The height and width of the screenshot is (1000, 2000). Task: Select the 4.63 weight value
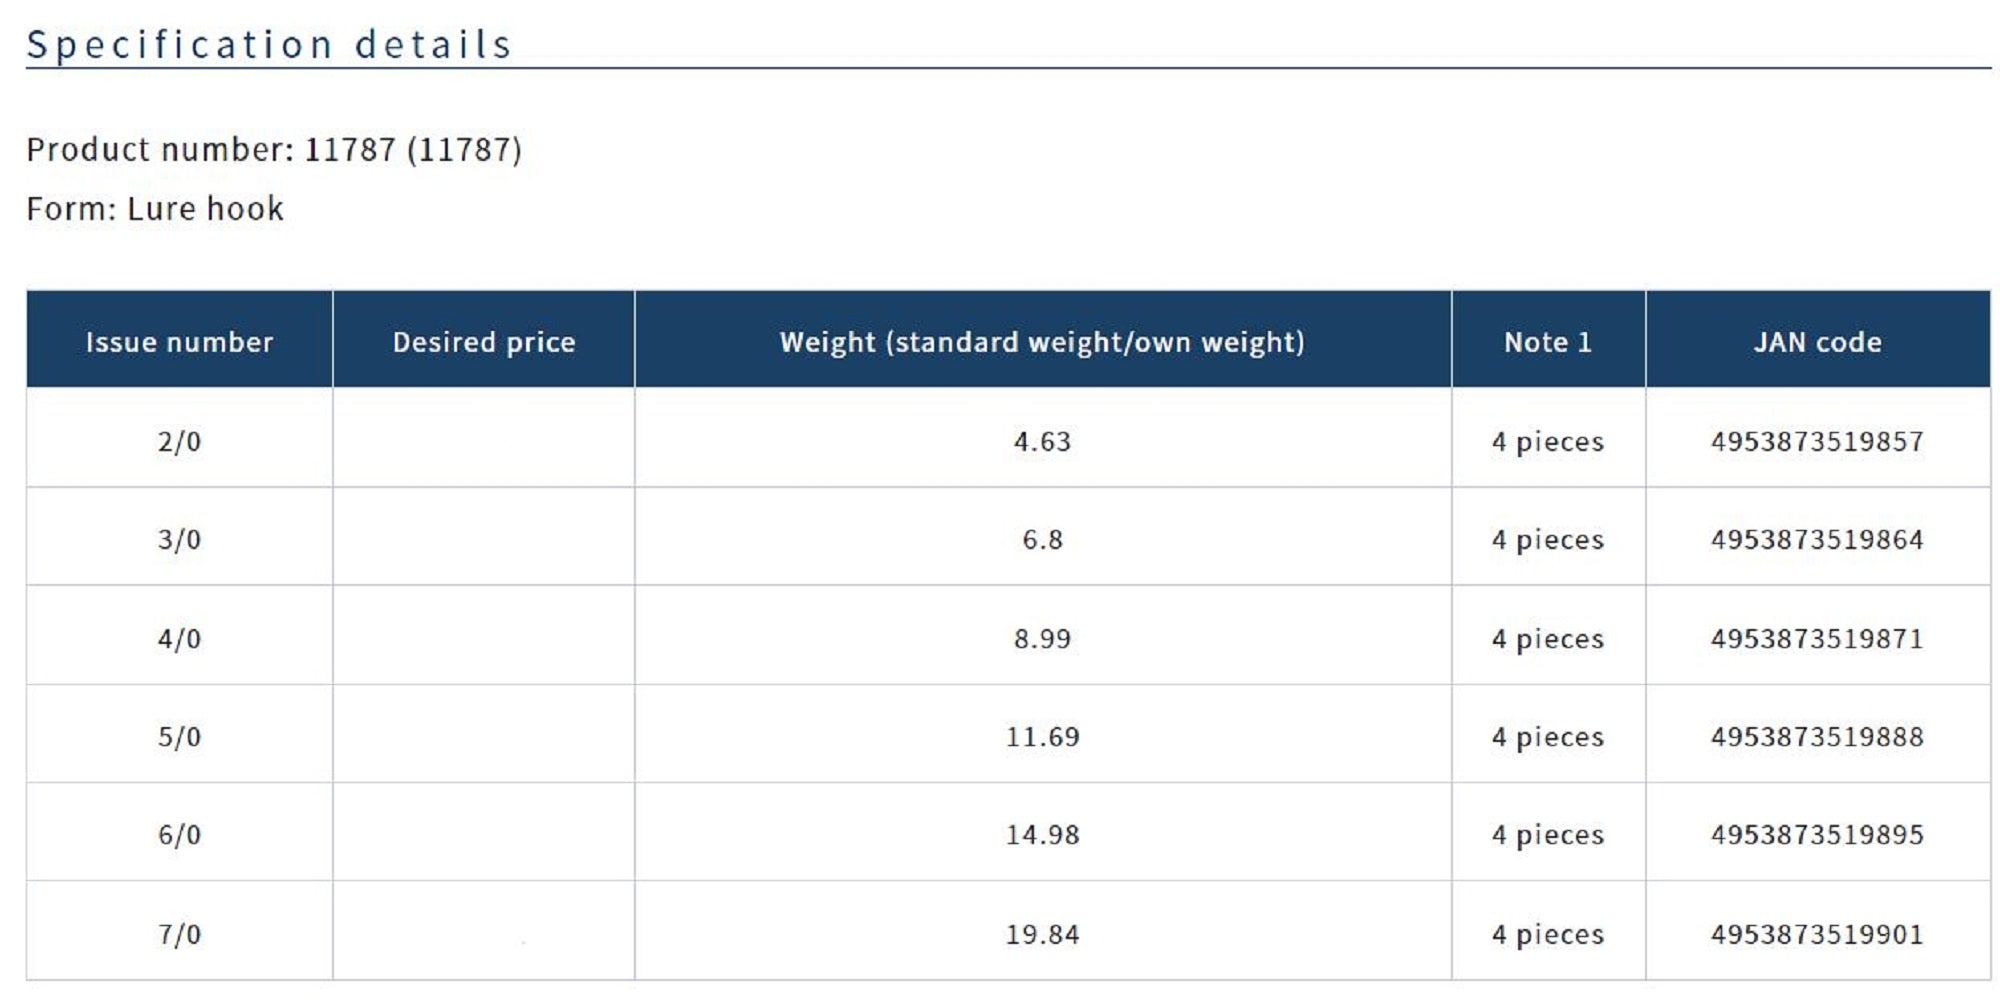tap(1042, 441)
